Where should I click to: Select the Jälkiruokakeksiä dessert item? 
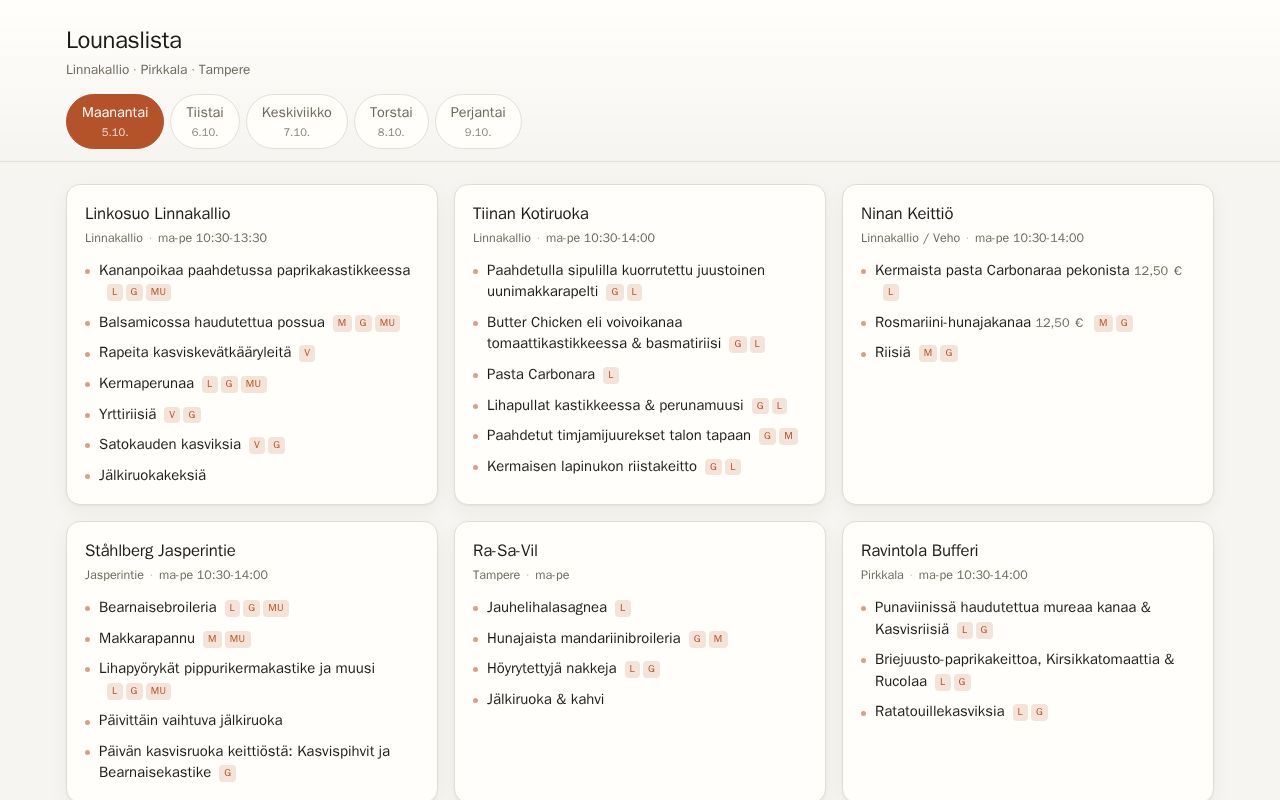(x=152, y=475)
